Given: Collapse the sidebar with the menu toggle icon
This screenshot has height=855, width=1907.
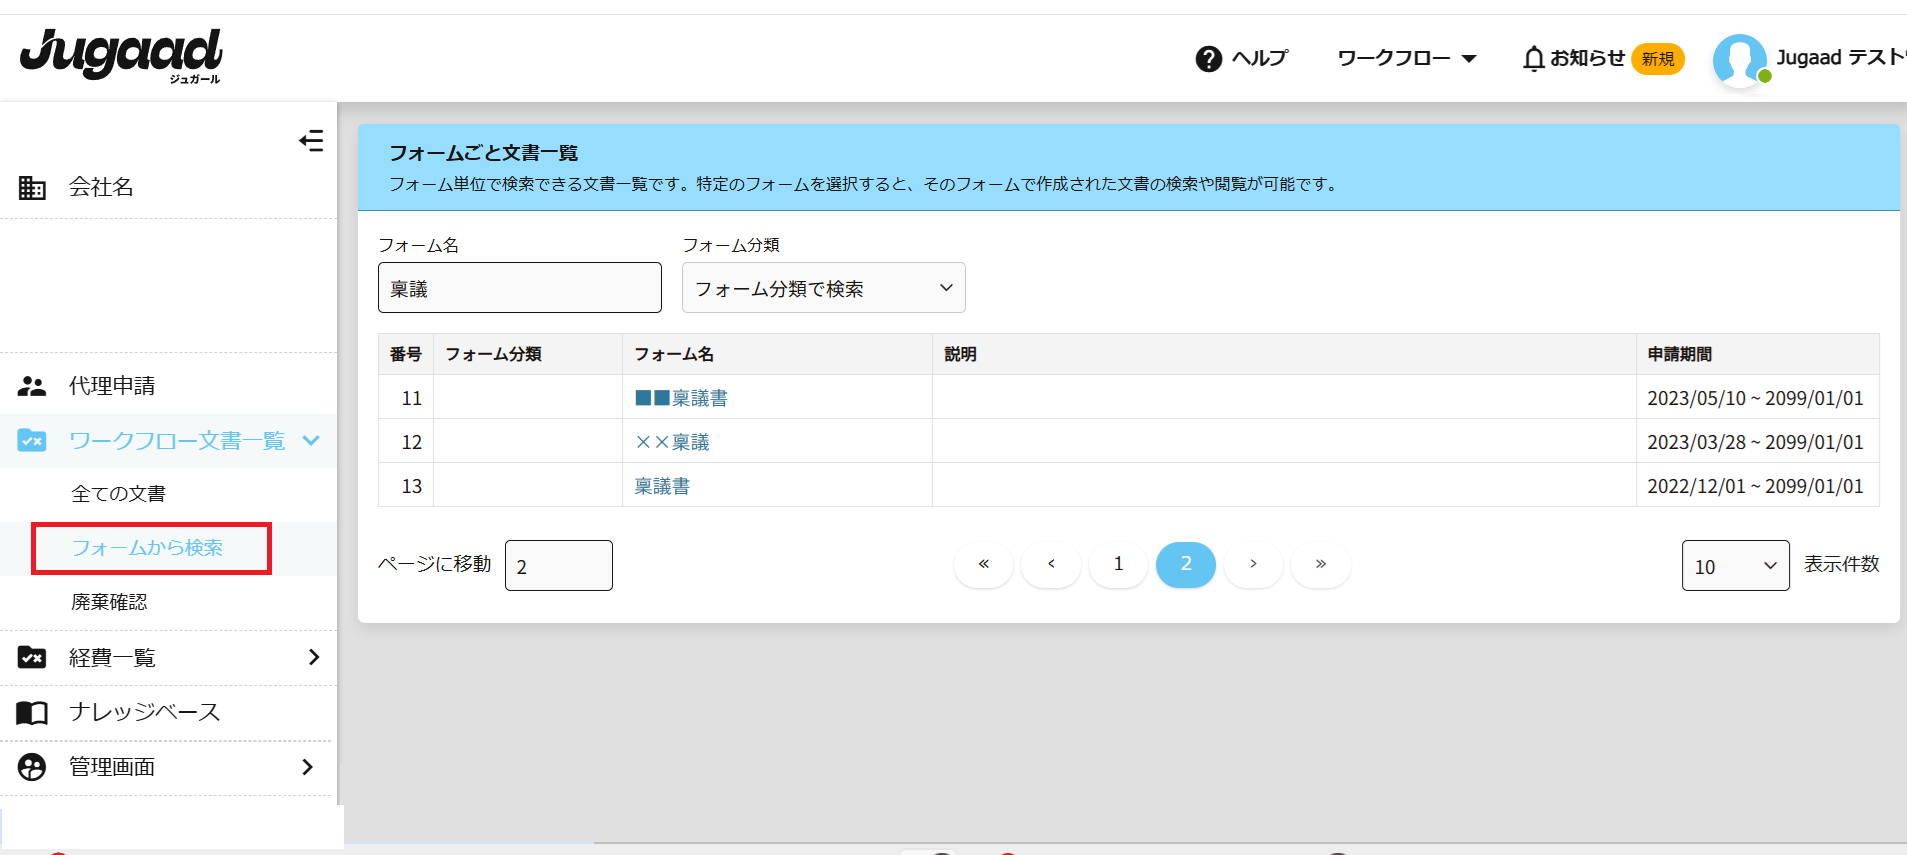Looking at the screenshot, I should point(311,141).
